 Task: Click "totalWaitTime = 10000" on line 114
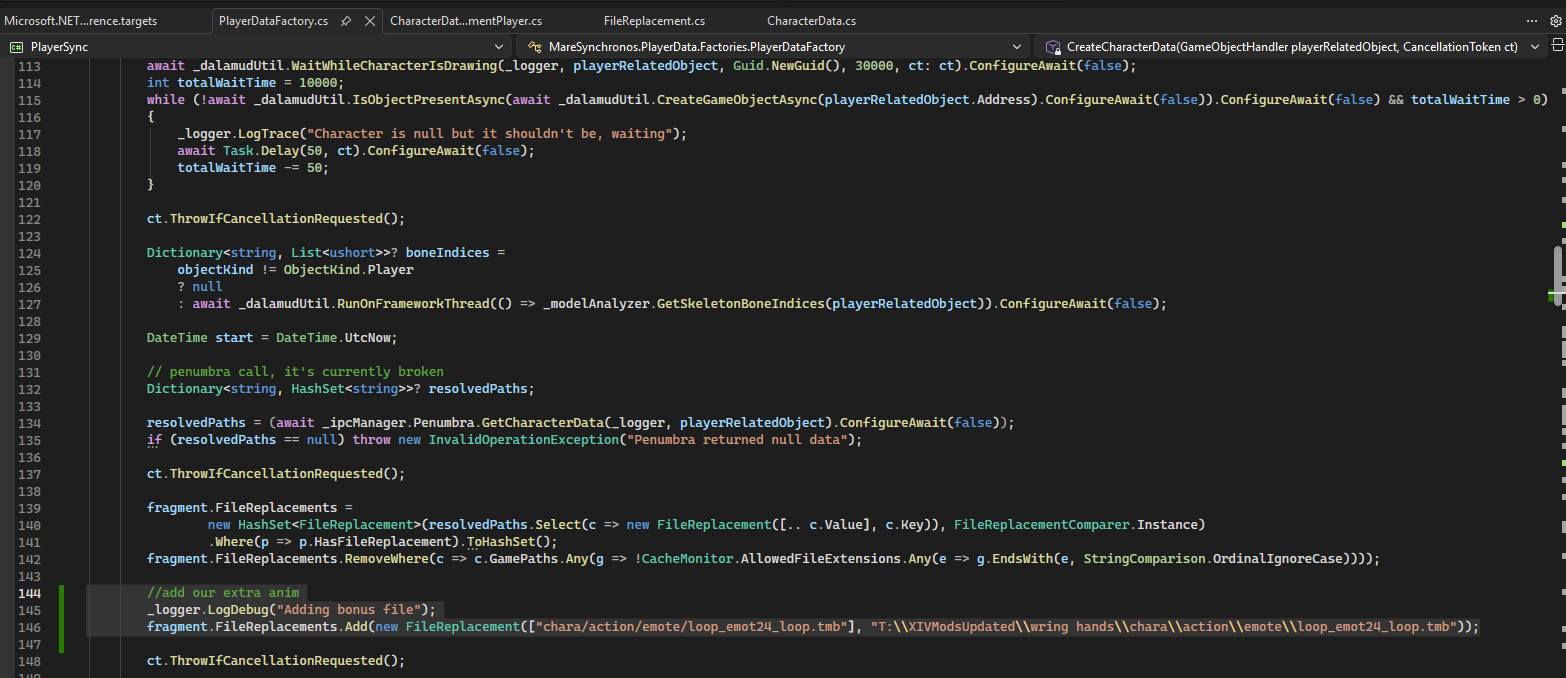coord(257,83)
